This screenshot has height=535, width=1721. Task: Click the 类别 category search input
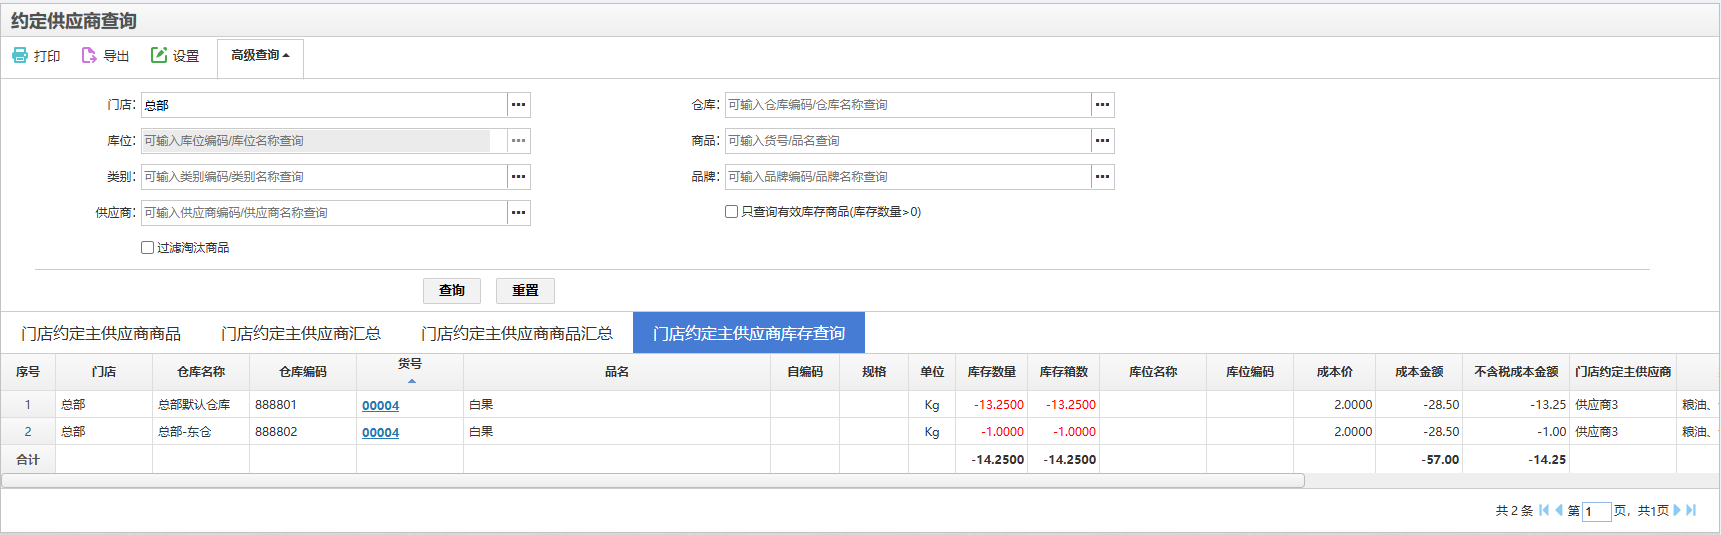tap(324, 177)
